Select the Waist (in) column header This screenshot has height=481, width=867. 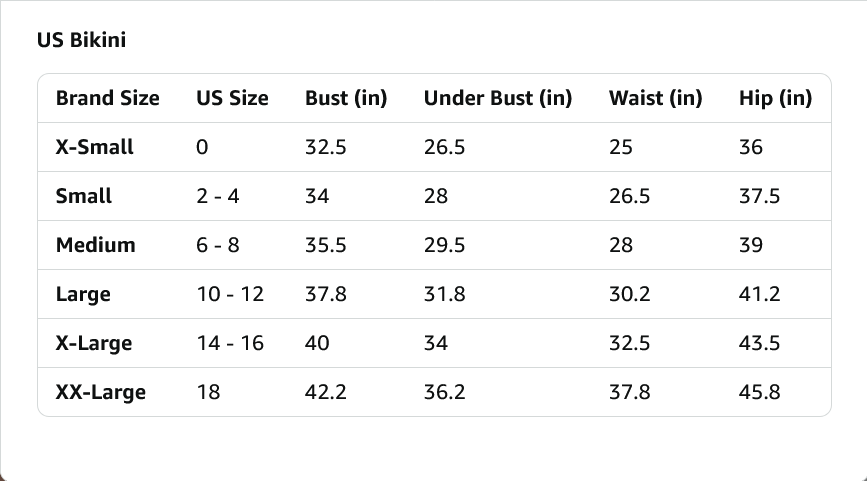pyautogui.click(x=656, y=98)
